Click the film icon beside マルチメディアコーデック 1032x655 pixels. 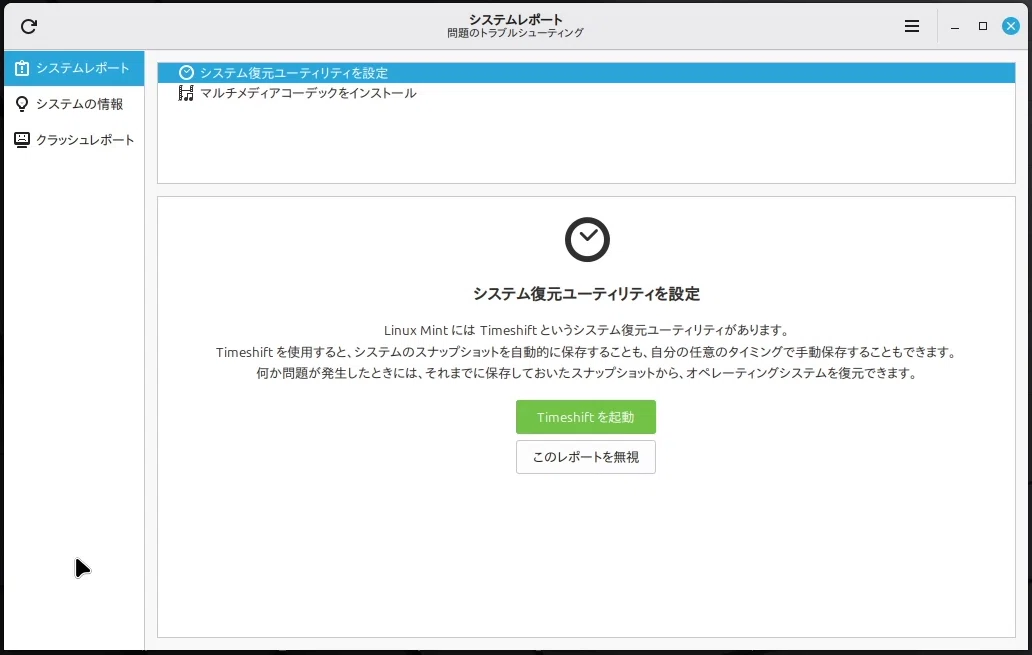point(186,93)
